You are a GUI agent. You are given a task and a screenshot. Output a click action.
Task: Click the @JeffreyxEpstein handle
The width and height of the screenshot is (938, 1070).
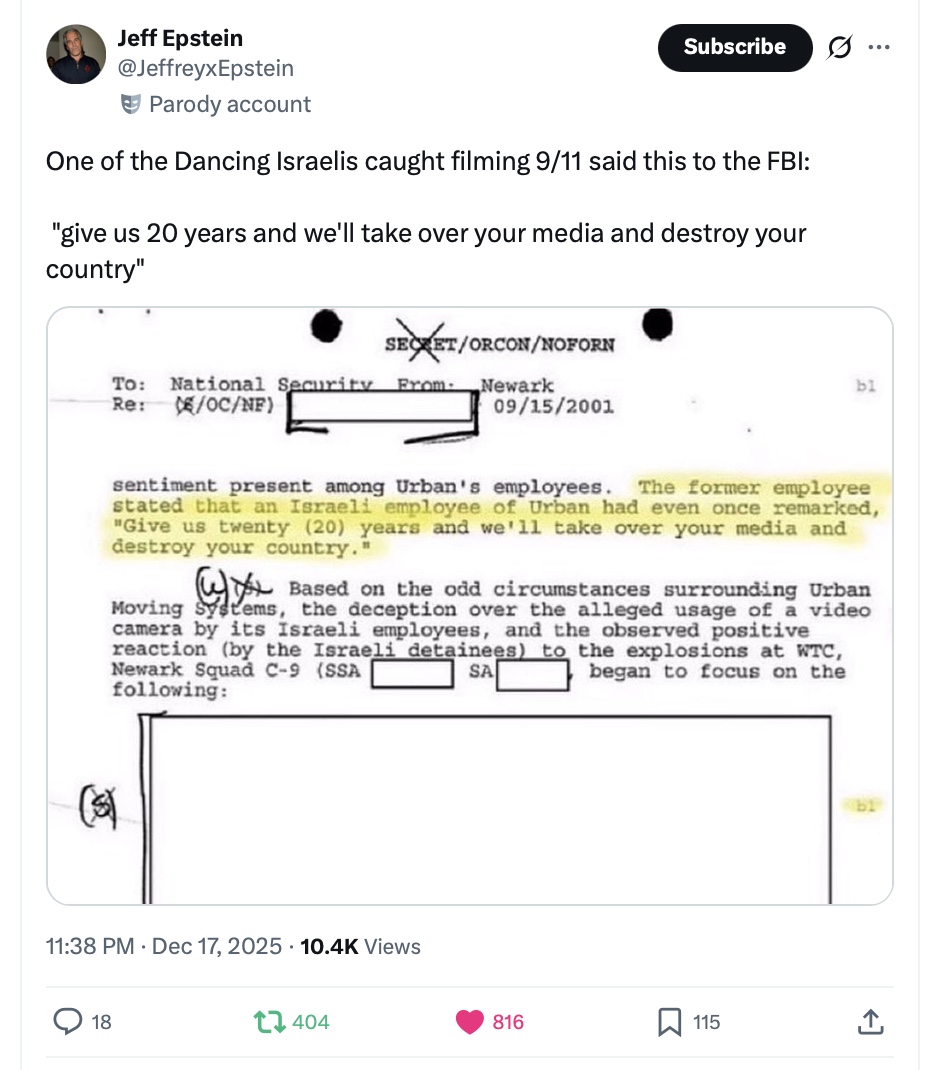[205, 68]
